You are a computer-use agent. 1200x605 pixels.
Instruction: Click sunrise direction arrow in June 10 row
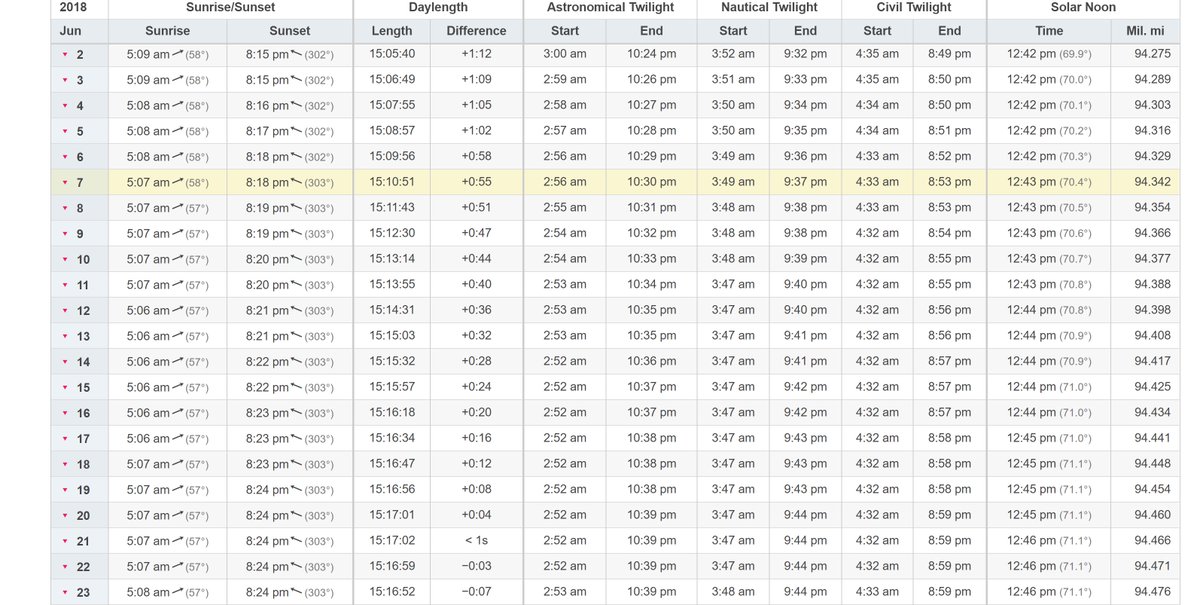(177, 259)
